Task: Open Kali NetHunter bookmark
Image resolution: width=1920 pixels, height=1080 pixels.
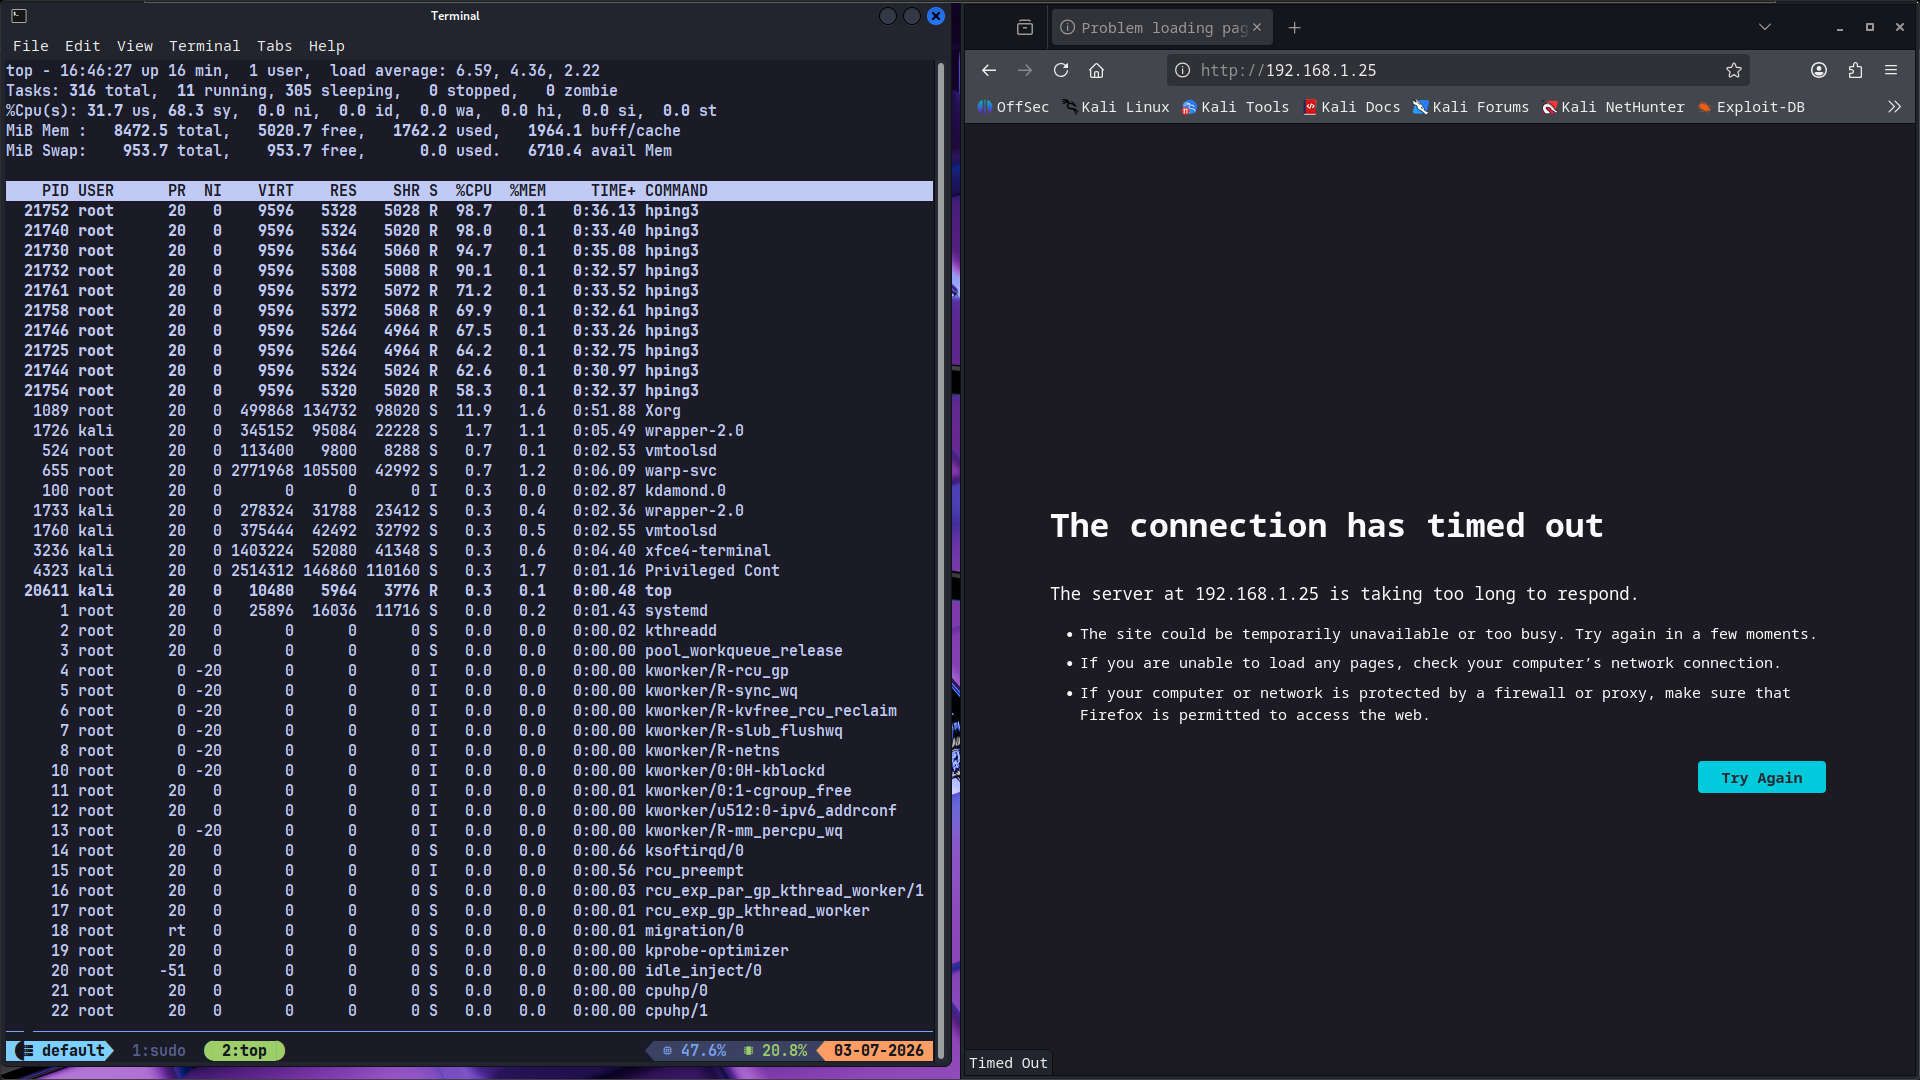Action: [1613, 107]
